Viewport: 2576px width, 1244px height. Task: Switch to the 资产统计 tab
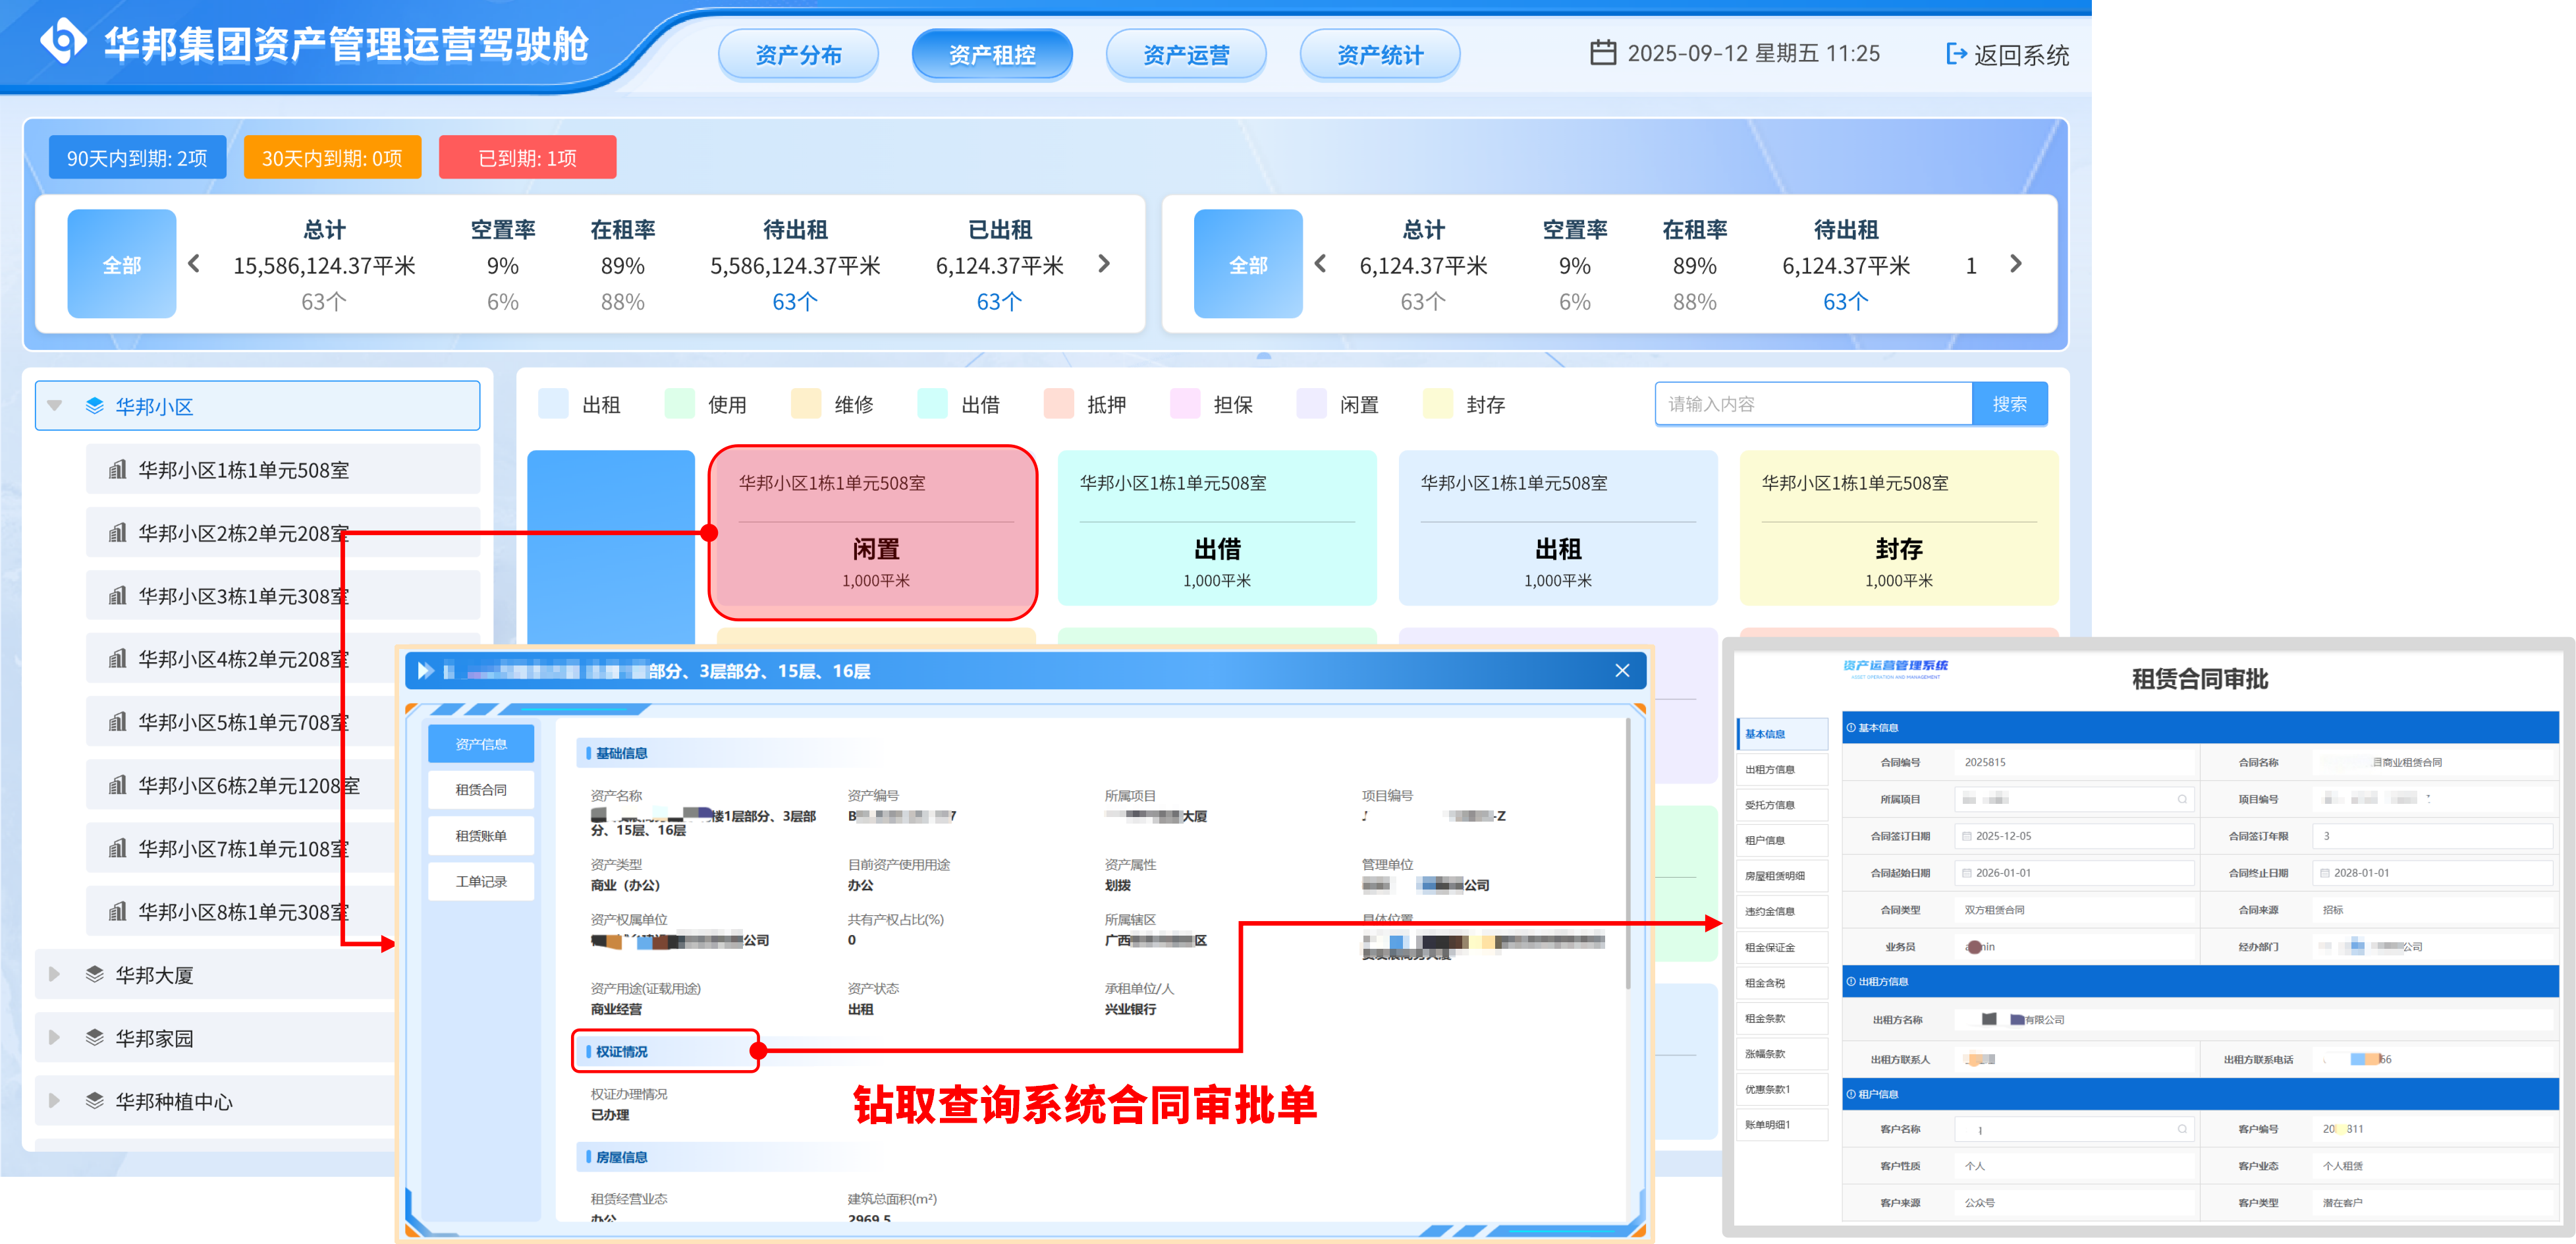coord(1380,54)
